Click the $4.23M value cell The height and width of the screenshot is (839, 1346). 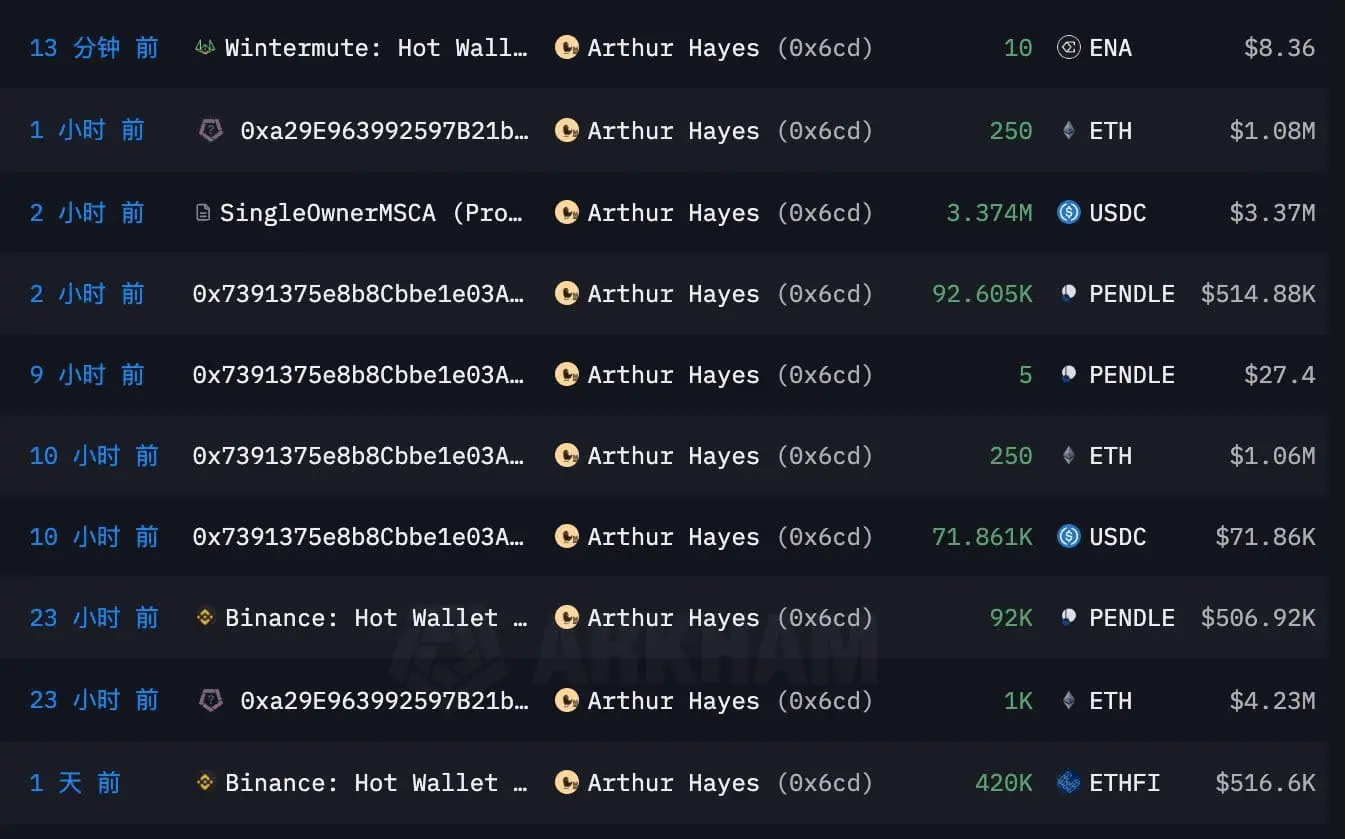(1272, 701)
